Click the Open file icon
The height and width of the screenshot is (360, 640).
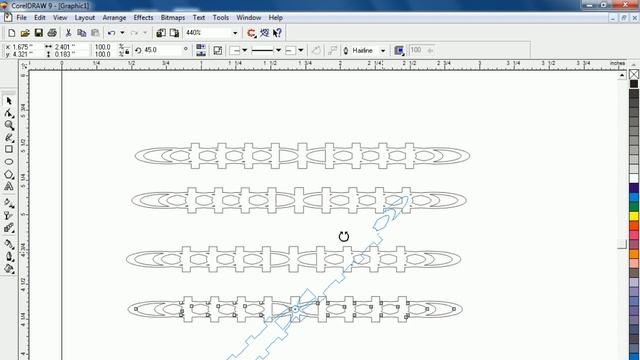pos(25,33)
